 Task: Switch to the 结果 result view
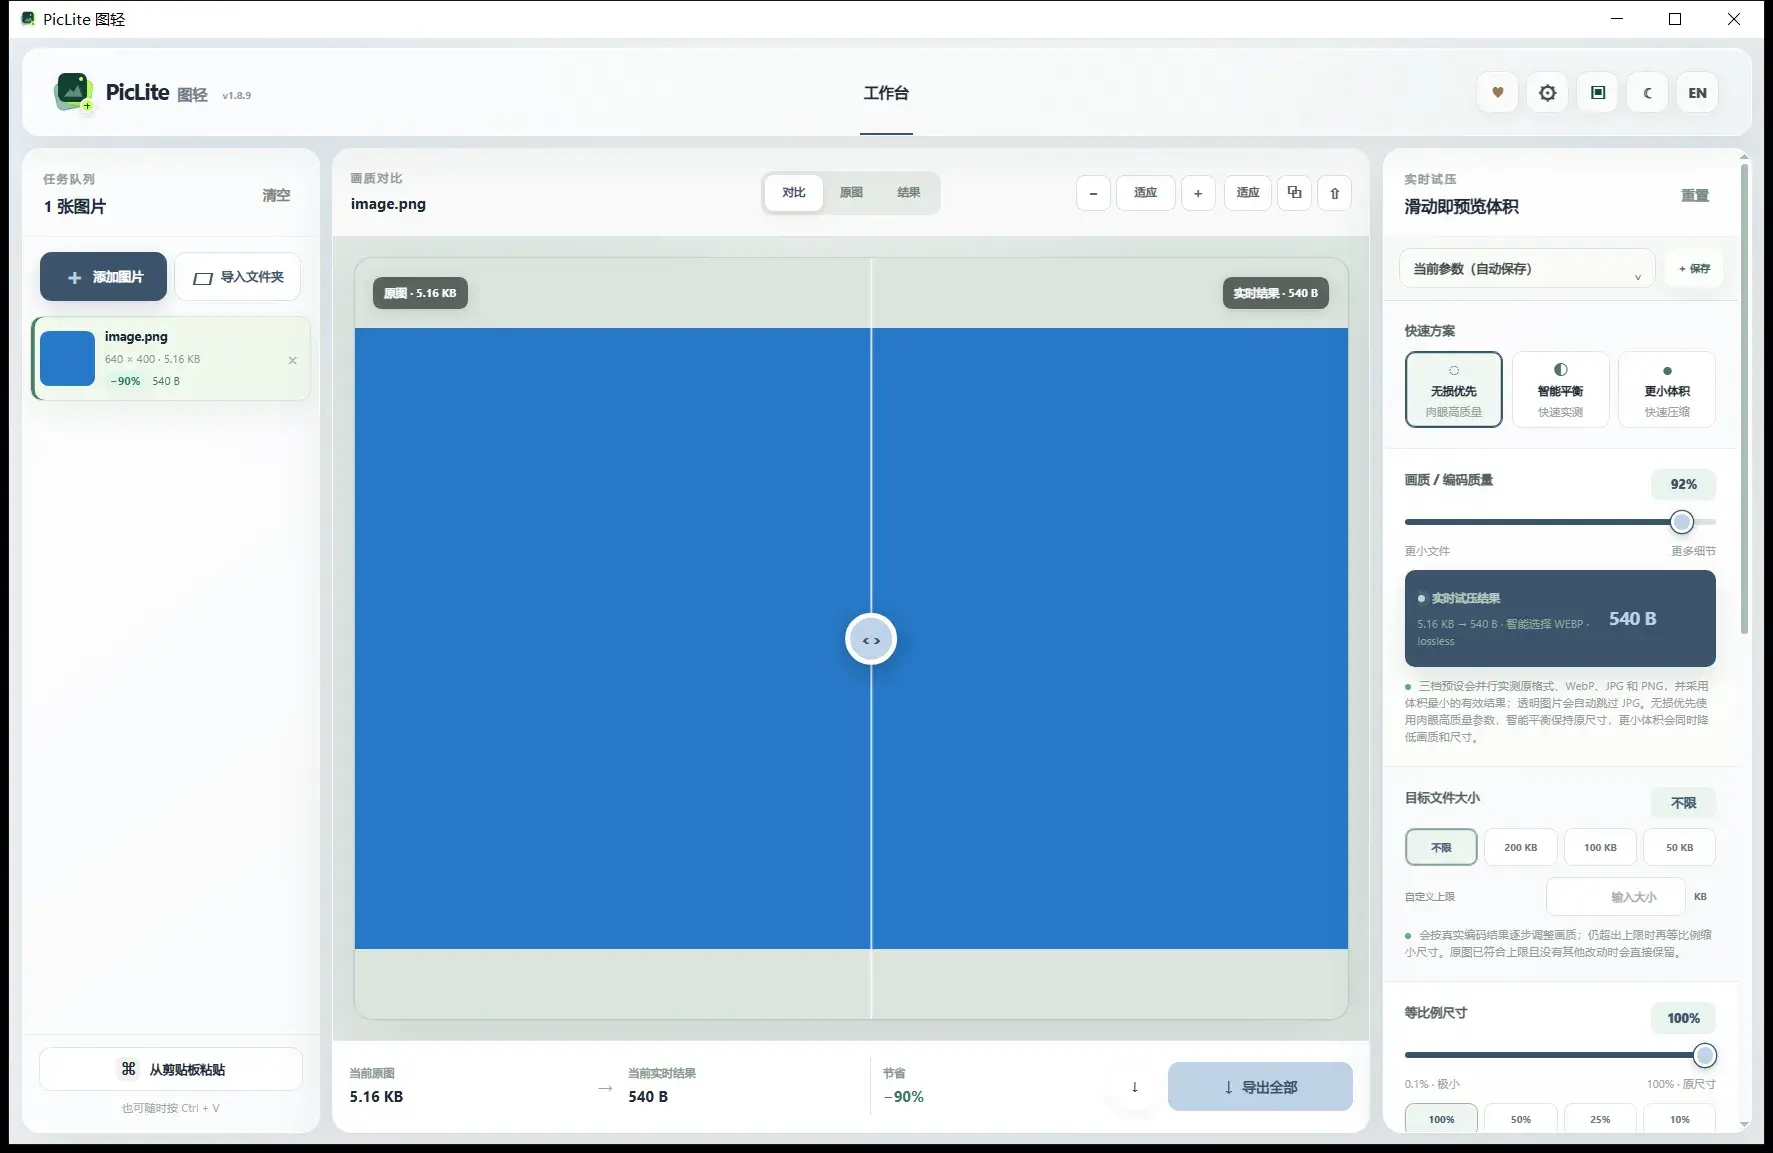908,193
